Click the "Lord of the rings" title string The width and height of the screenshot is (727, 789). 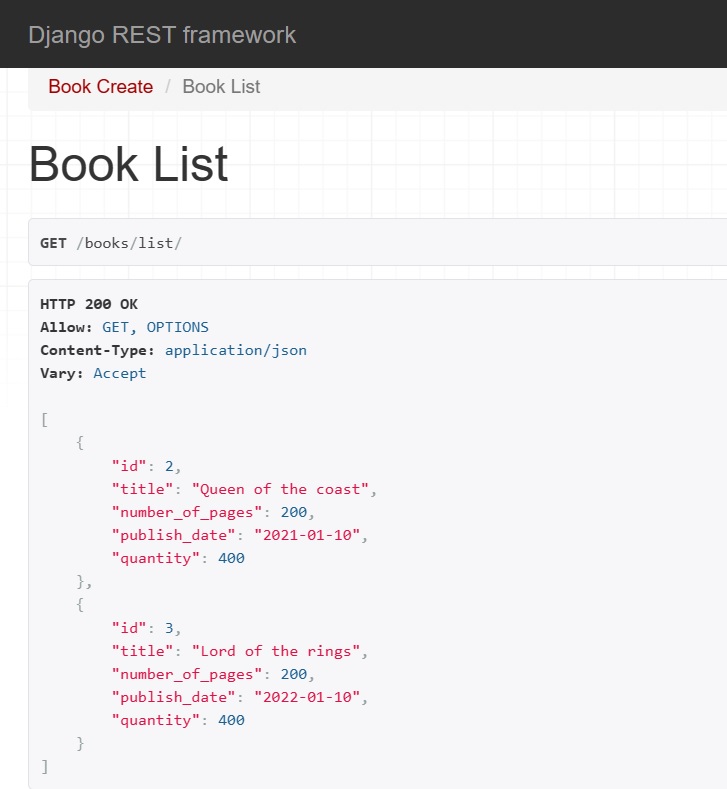pyautogui.click(x=276, y=651)
